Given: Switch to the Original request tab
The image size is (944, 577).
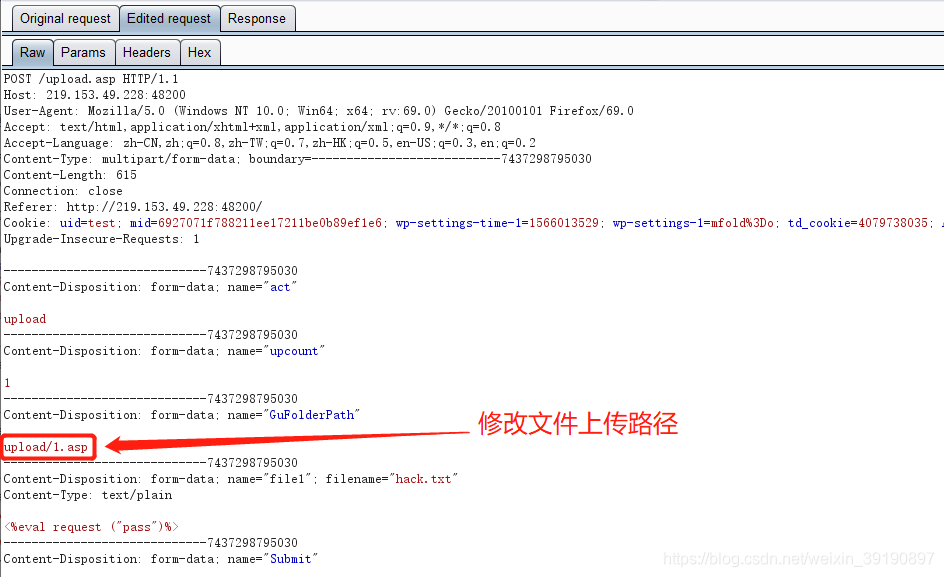Looking at the screenshot, I should pos(66,19).
